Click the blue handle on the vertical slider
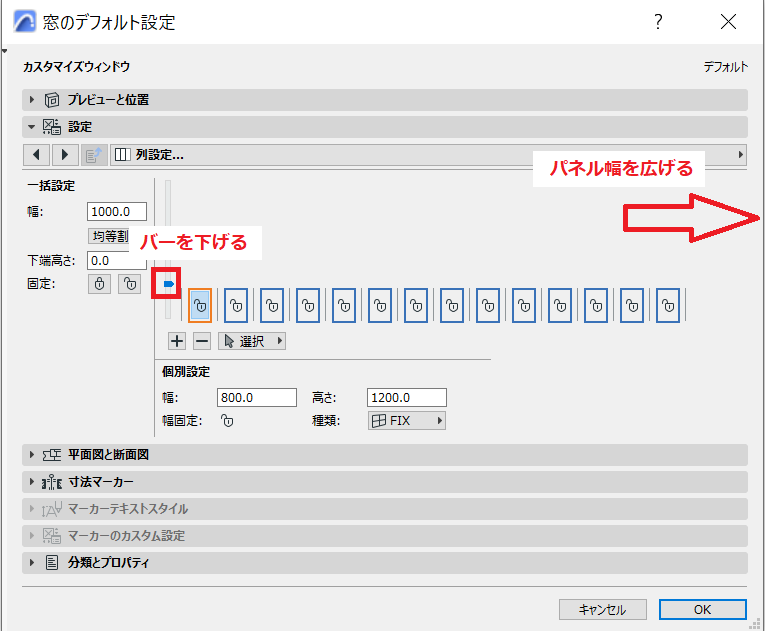Screen dimensions: 765x631 tap(169, 284)
